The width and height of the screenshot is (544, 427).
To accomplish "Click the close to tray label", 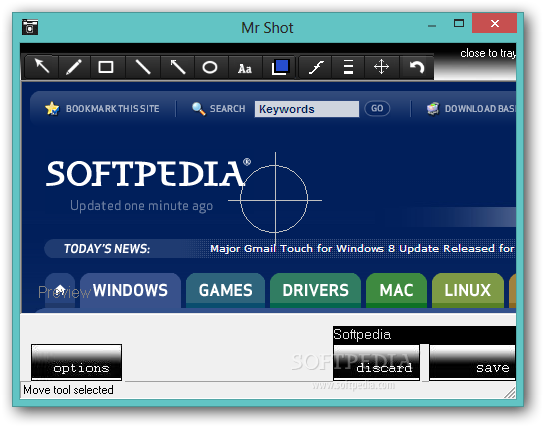I will tap(488, 53).
